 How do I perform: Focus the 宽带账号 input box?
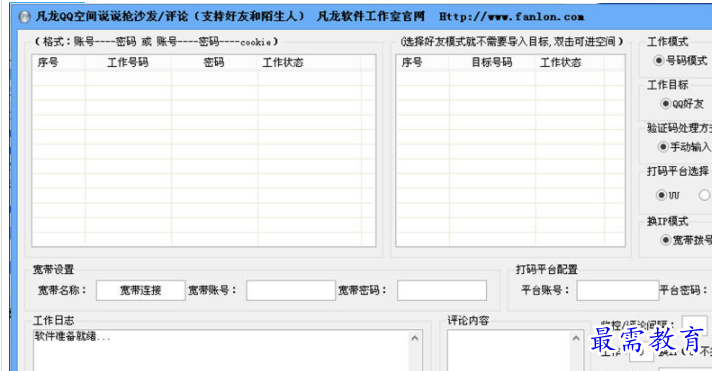(x=291, y=290)
